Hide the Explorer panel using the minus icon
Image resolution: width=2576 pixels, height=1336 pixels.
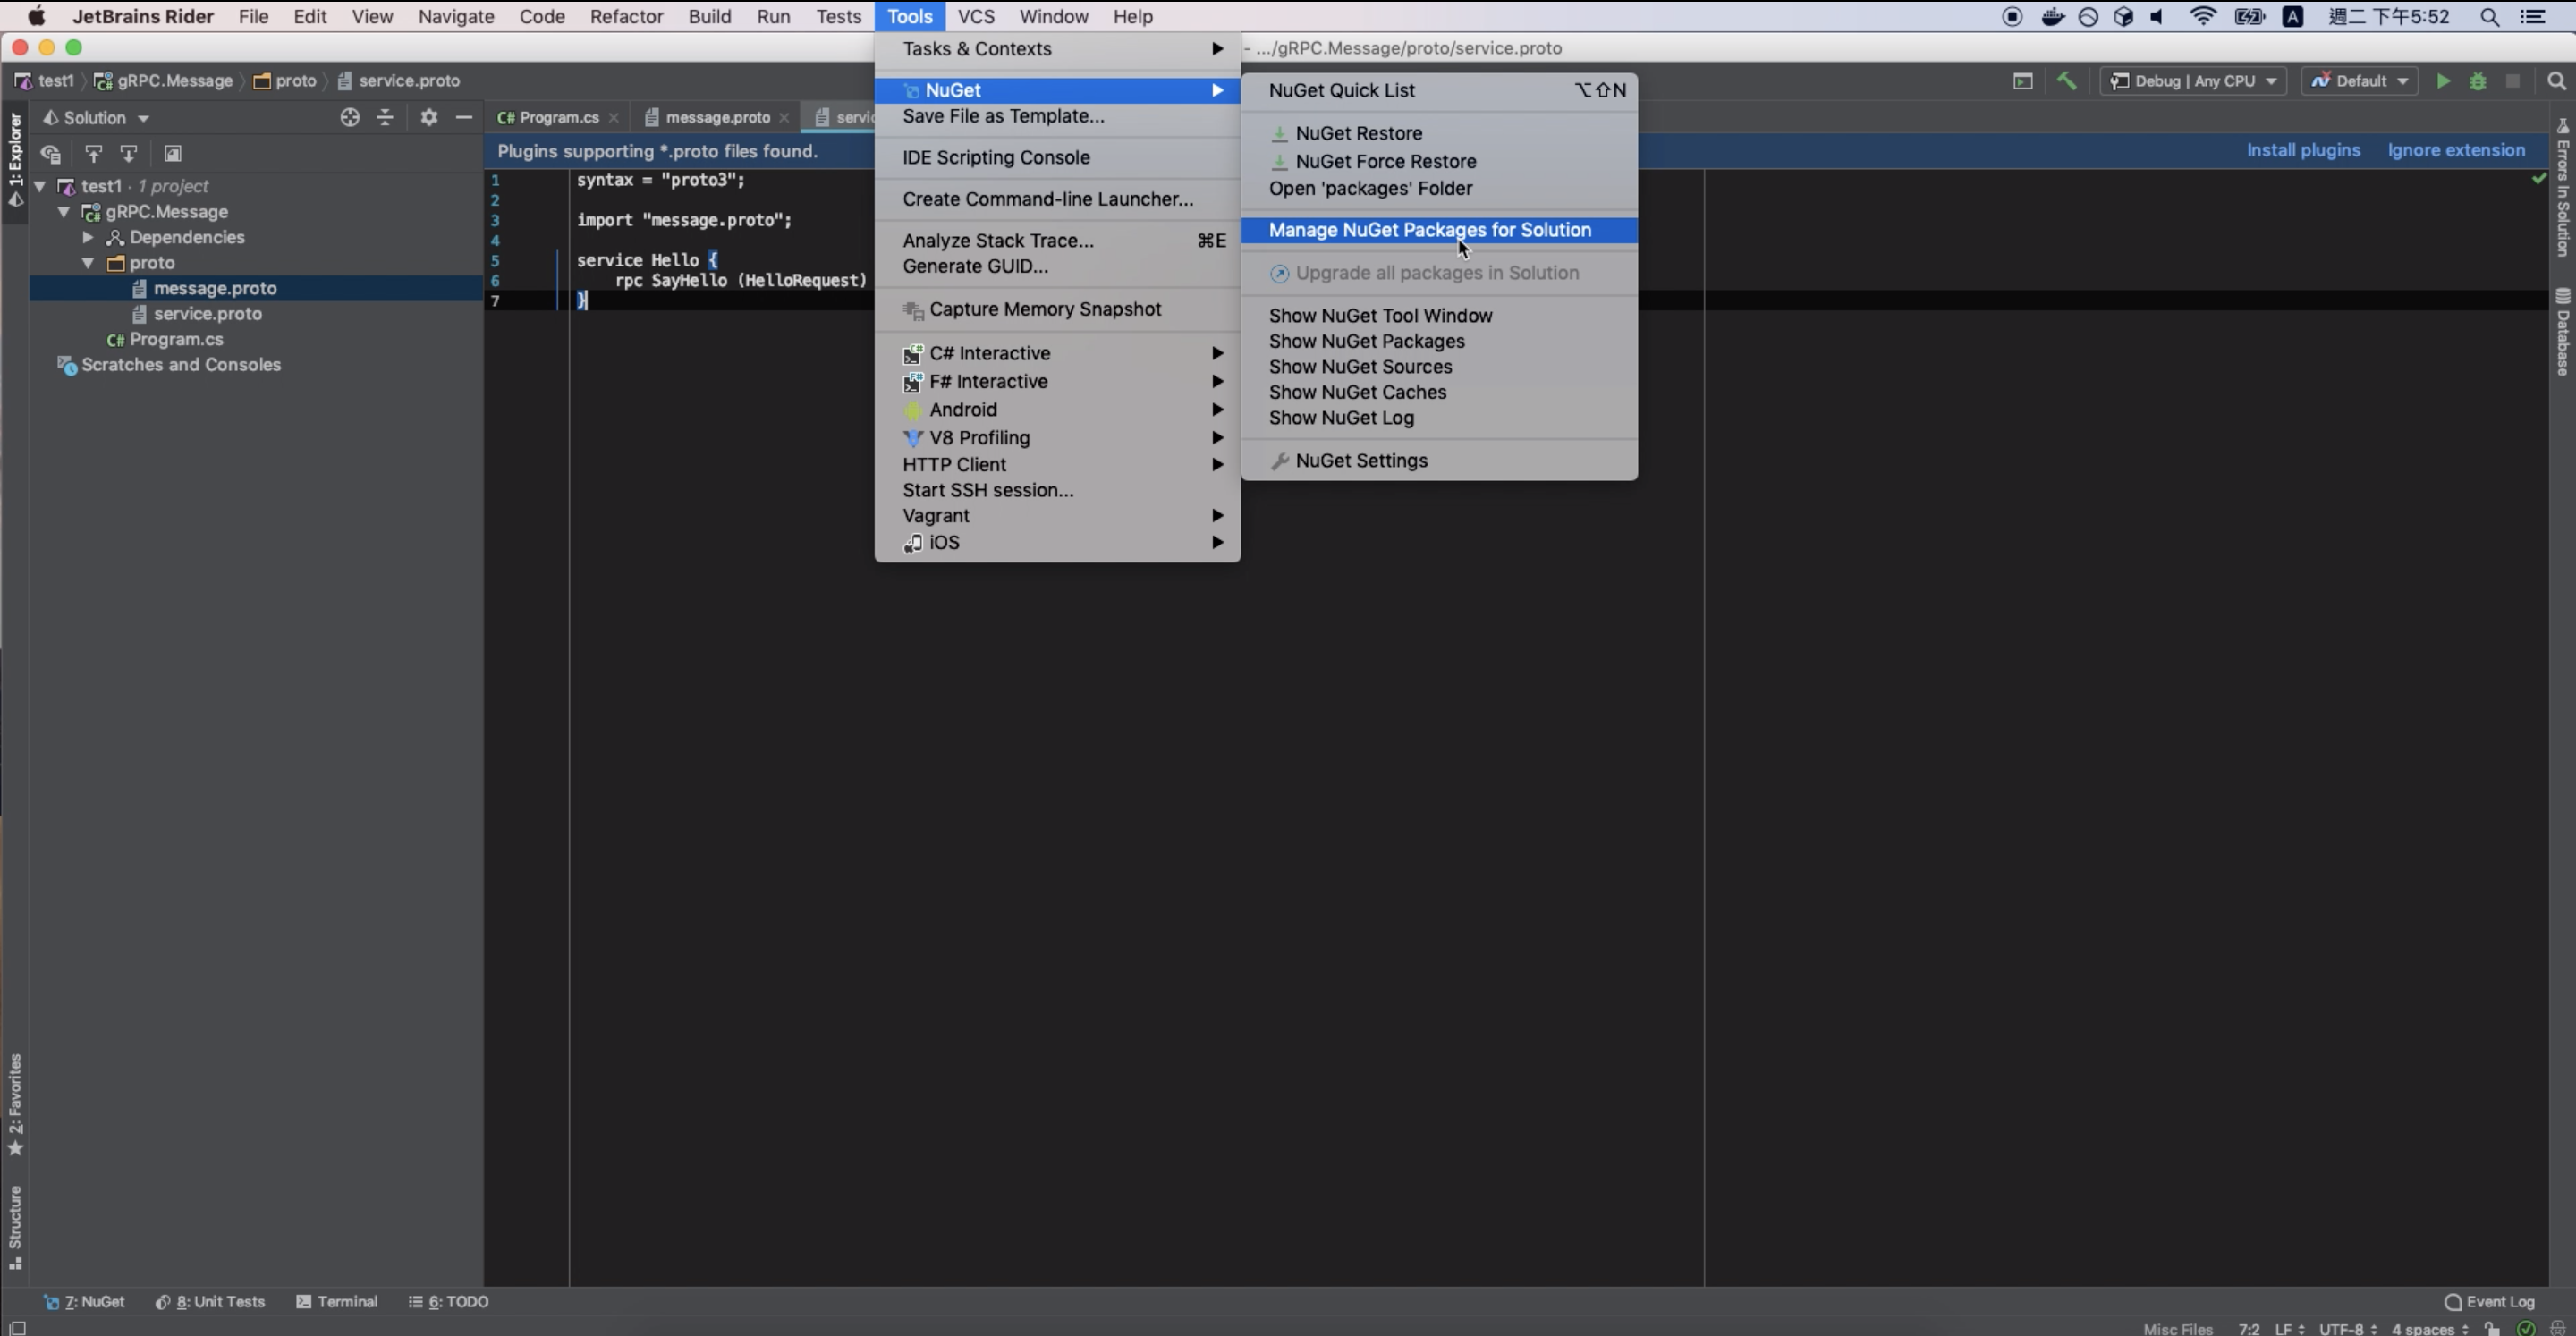(x=463, y=117)
